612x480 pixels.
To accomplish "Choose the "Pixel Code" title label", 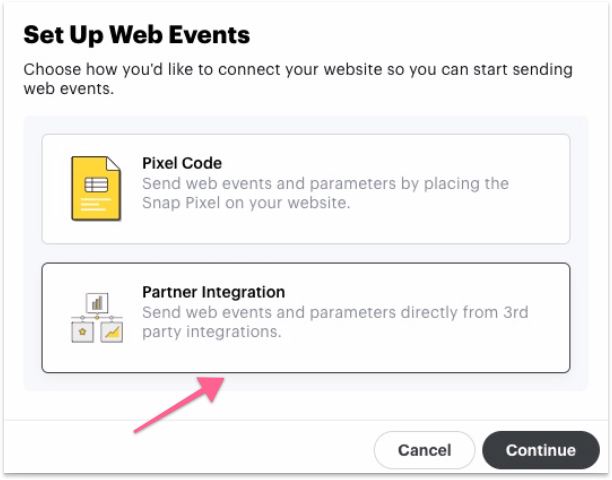I will 181,163.
